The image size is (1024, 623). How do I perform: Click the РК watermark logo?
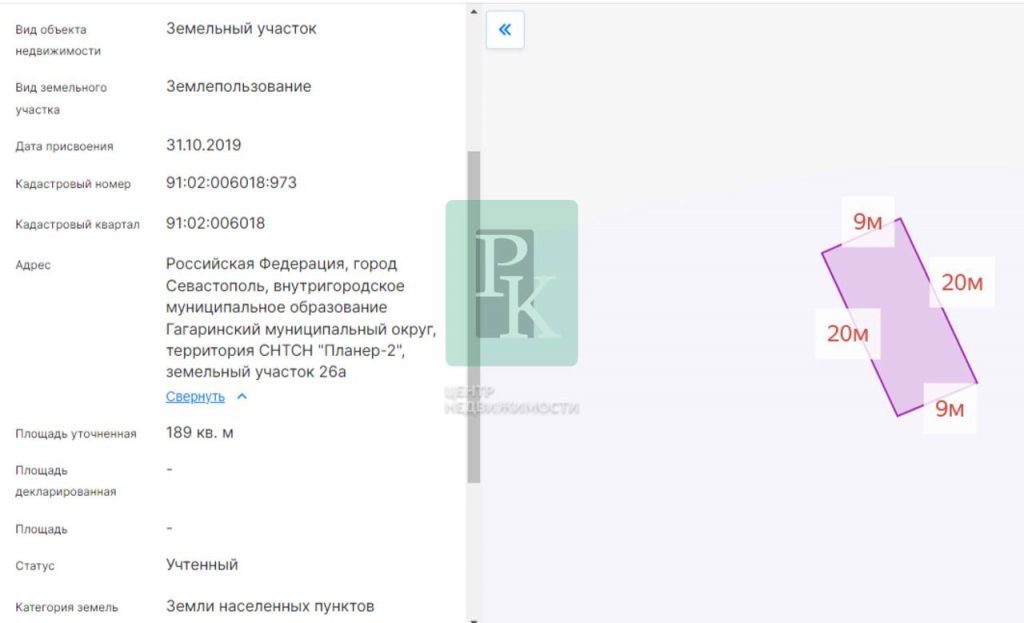click(x=512, y=283)
